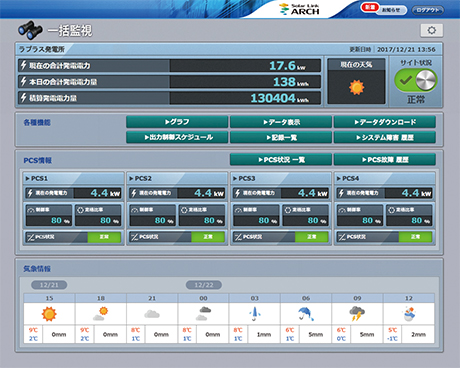Image resolution: width=460 pixels, height=368 pixels.
Task: Click the sun icon under 現在の天気
Action: (x=356, y=88)
